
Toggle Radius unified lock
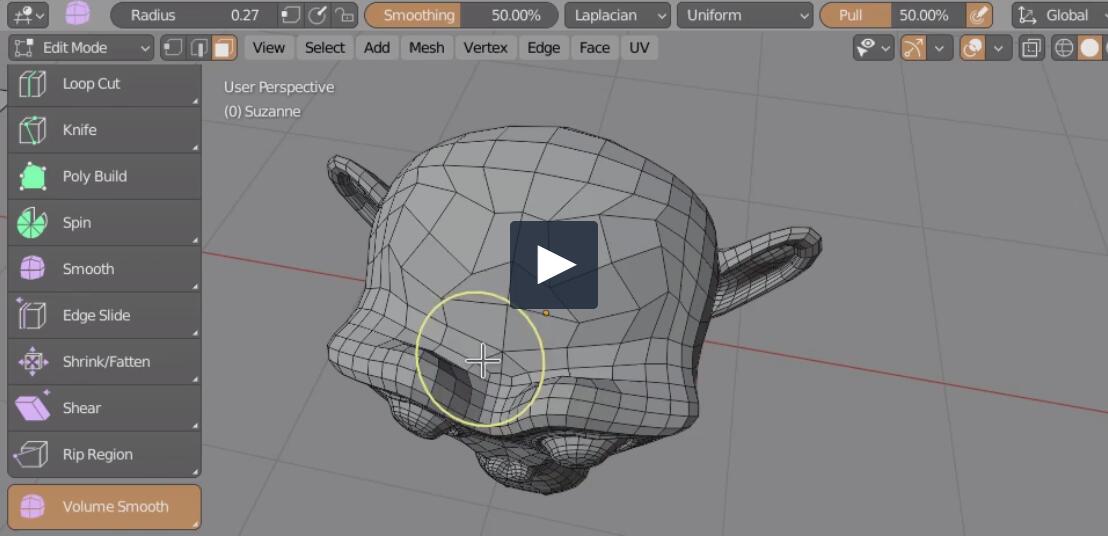[x=344, y=15]
